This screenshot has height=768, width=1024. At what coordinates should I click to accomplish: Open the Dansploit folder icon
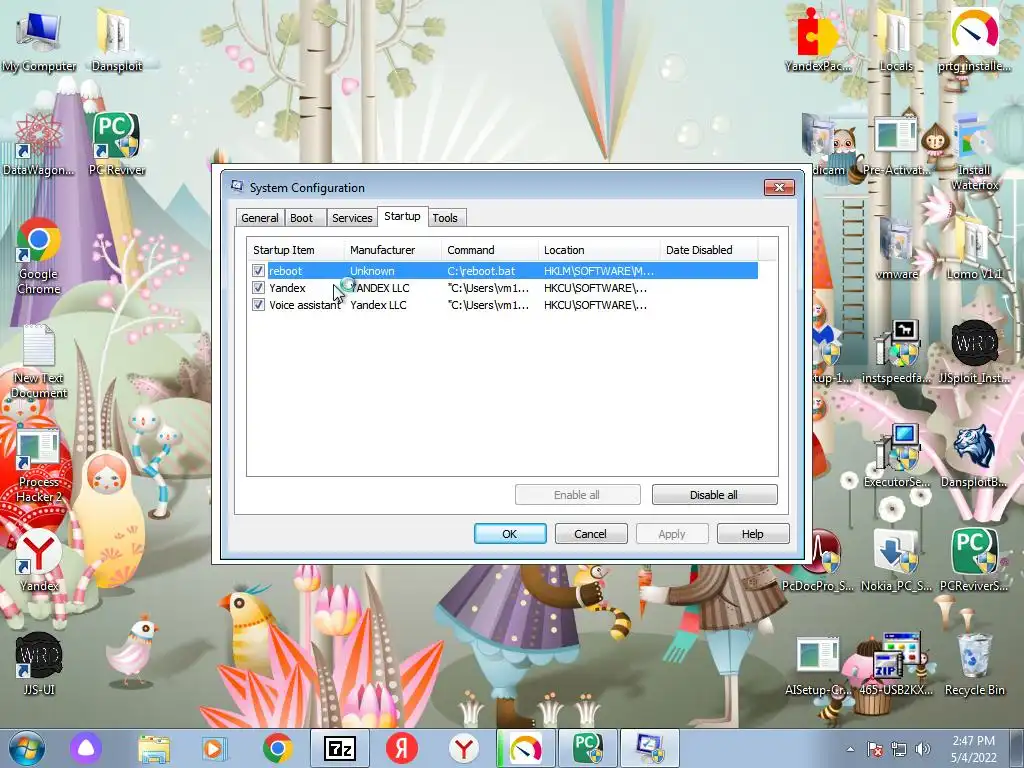116,40
